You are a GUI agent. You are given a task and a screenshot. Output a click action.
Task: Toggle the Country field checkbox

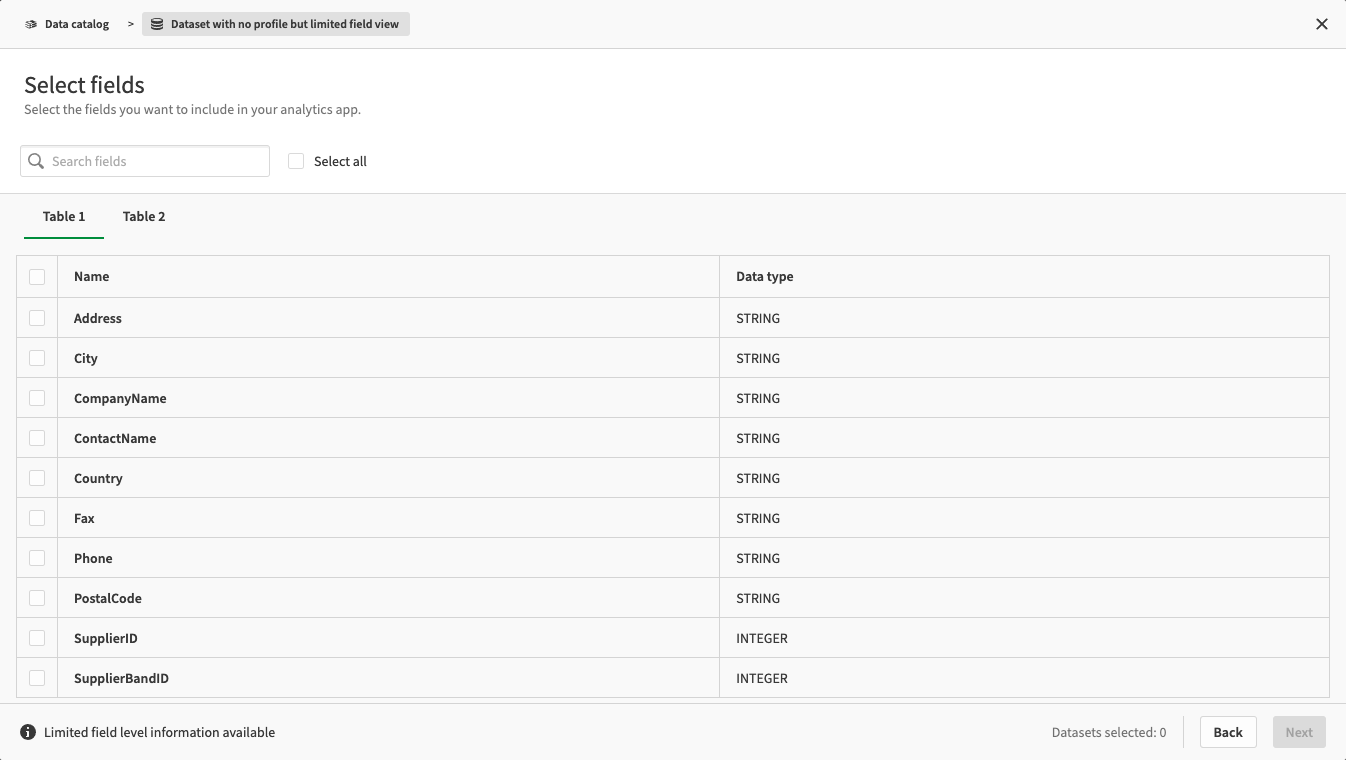pos(37,478)
